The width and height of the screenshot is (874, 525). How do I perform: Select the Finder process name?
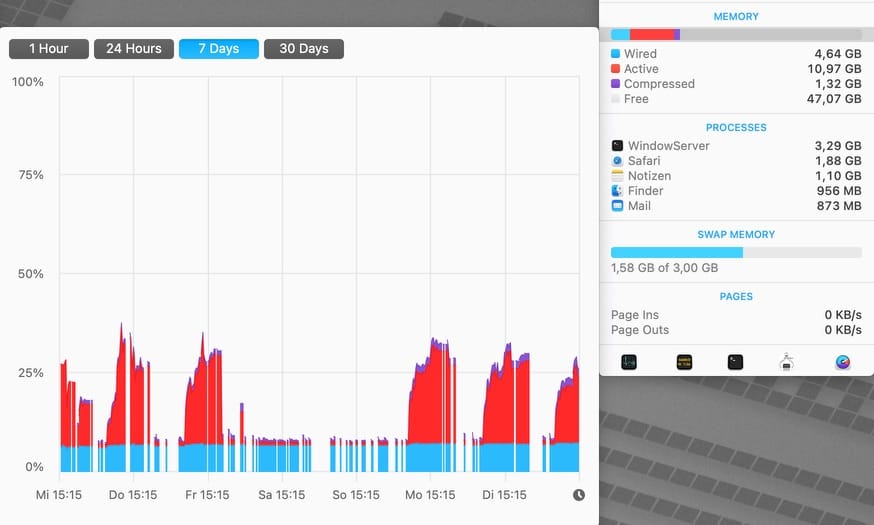(645, 191)
